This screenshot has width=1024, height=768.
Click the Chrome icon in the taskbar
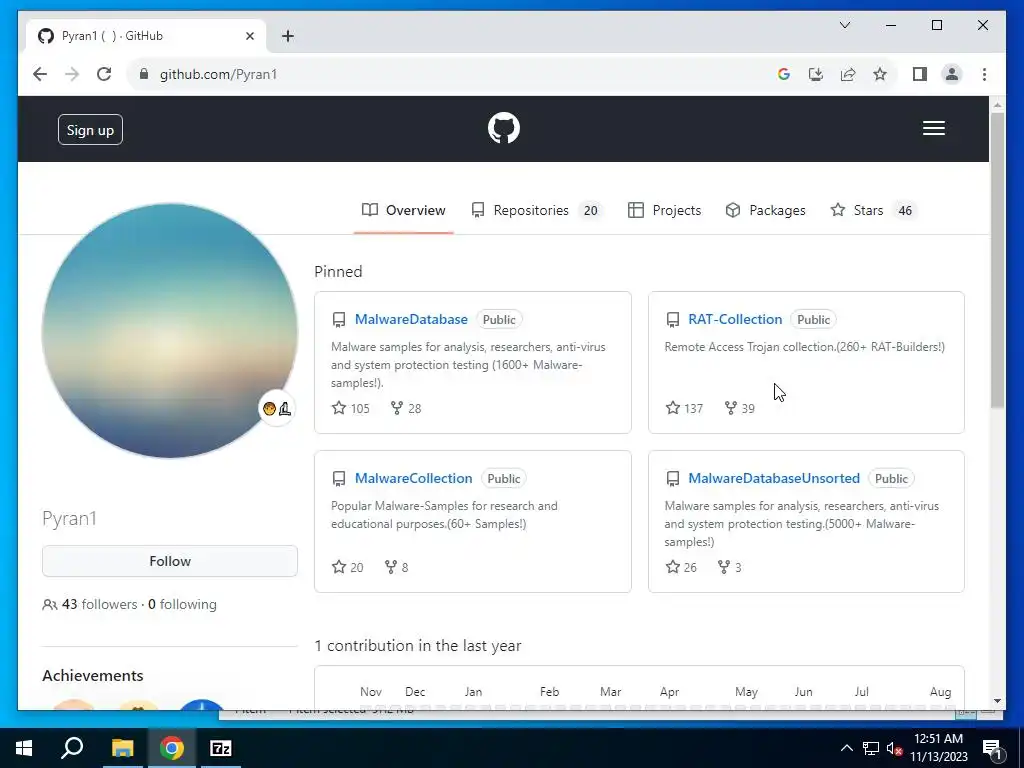pos(172,748)
